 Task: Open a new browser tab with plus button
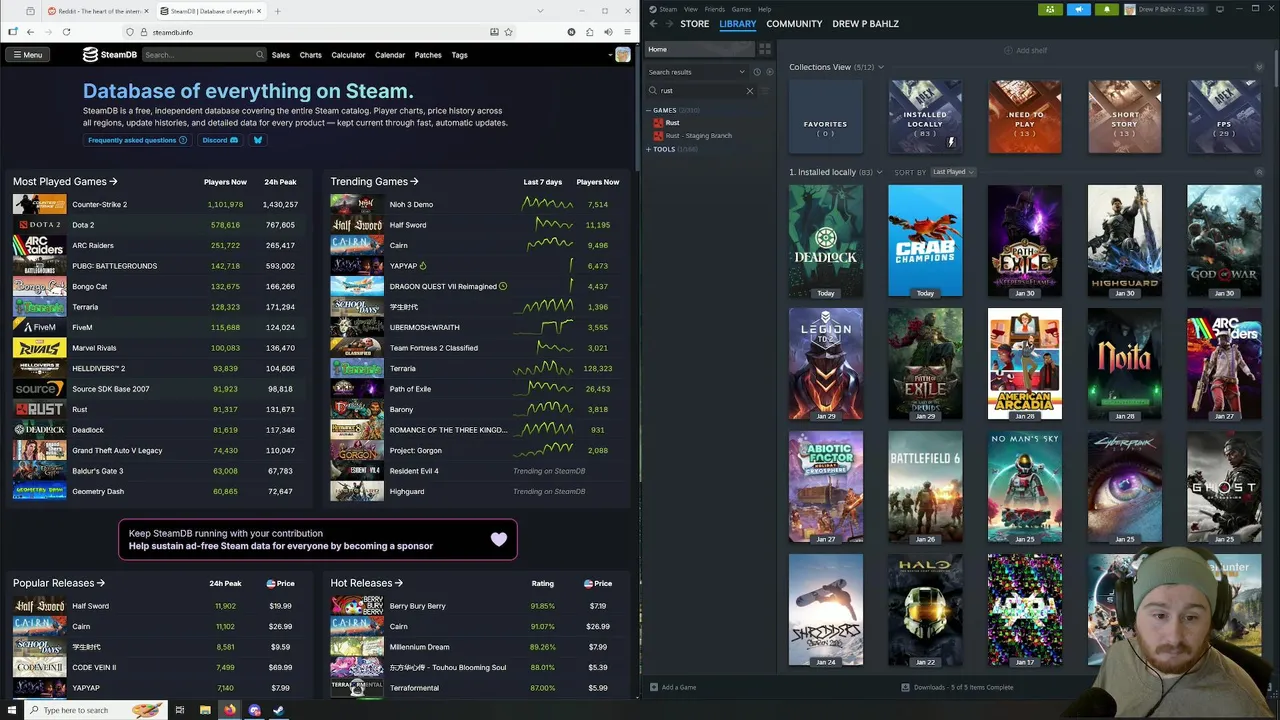coord(277,11)
